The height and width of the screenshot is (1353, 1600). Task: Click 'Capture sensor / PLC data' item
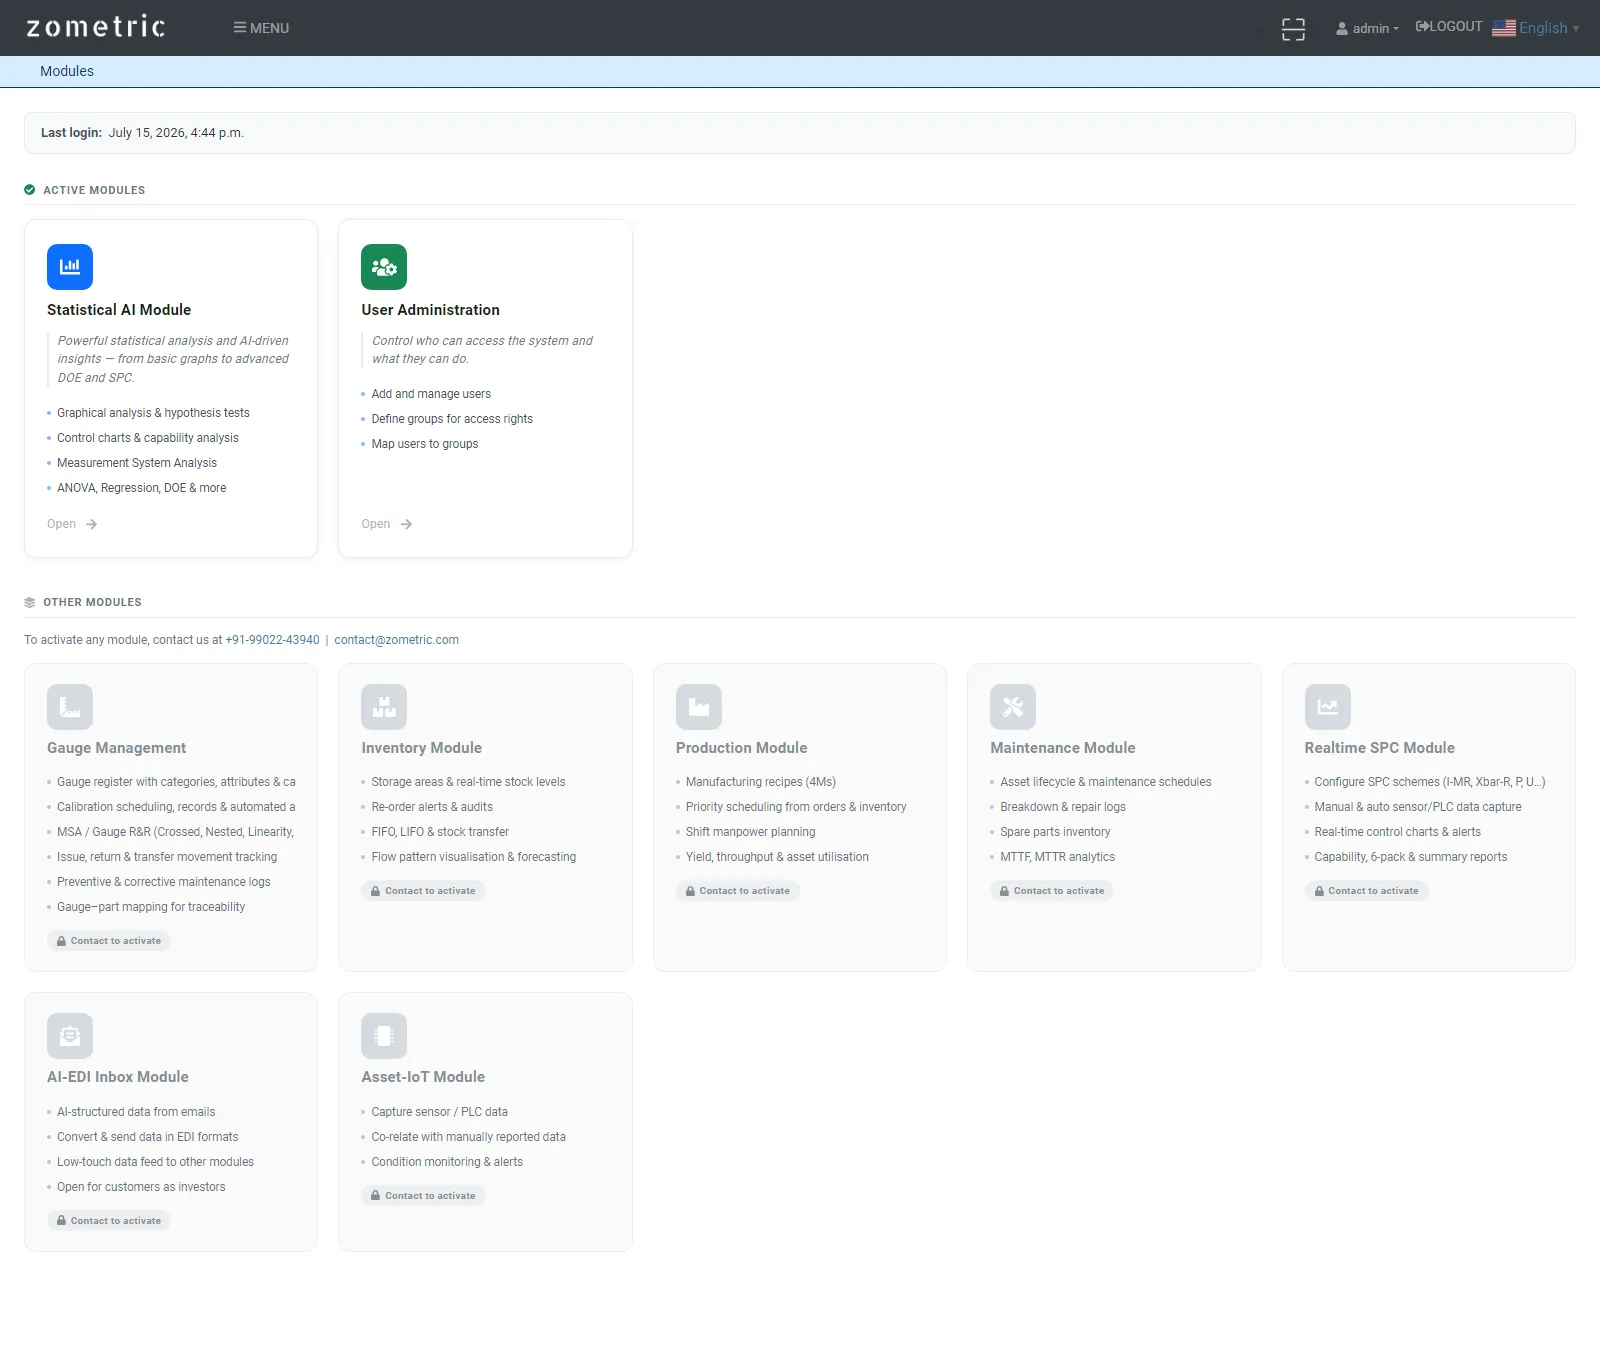pos(439,1112)
